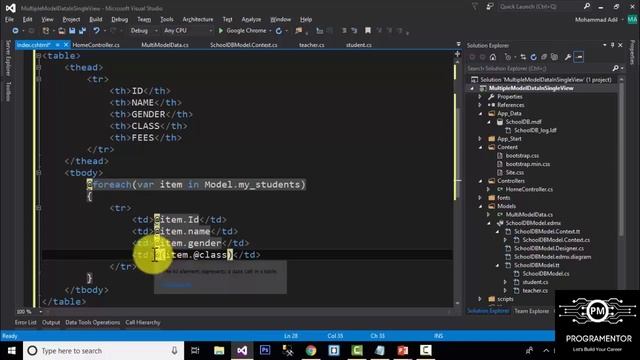Image resolution: width=640 pixels, height=360 pixels.
Task: Select SchoolDBModel.edmx in Solution Explorer
Action: [x=533, y=223]
